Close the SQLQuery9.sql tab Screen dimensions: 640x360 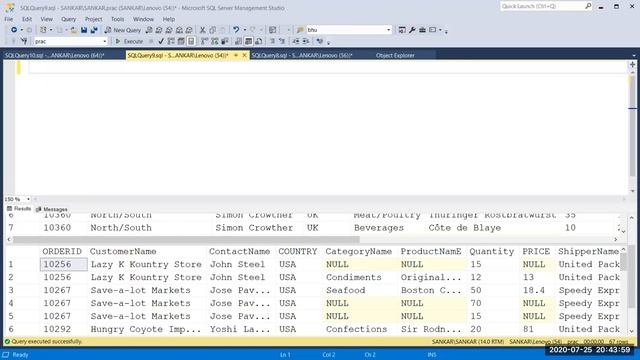tap(244, 55)
